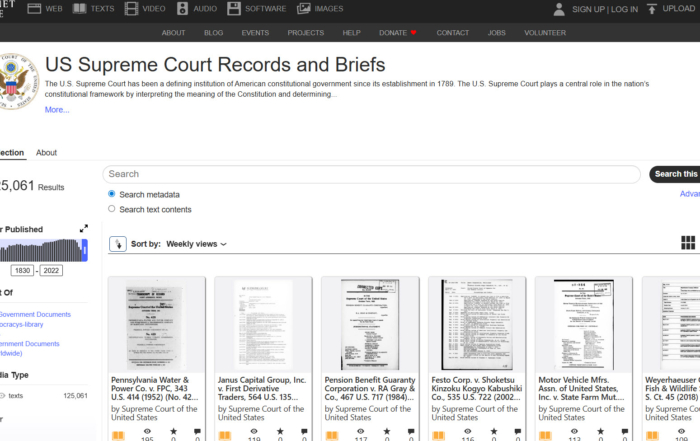Click the Upload arrow icon
The width and height of the screenshot is (700, 441).
point(652,9)
